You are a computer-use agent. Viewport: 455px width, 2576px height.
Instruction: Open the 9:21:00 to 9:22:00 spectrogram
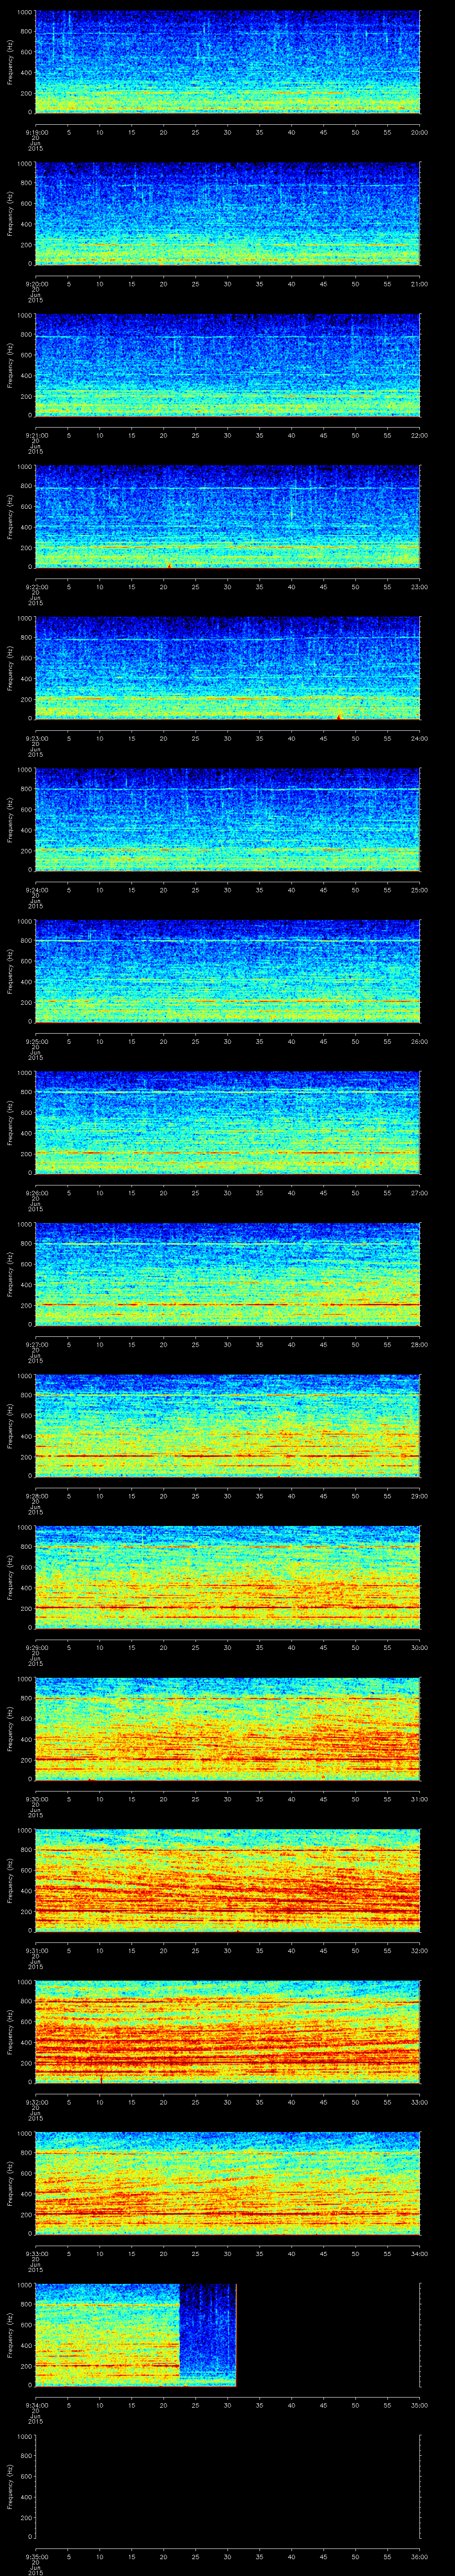228,365
